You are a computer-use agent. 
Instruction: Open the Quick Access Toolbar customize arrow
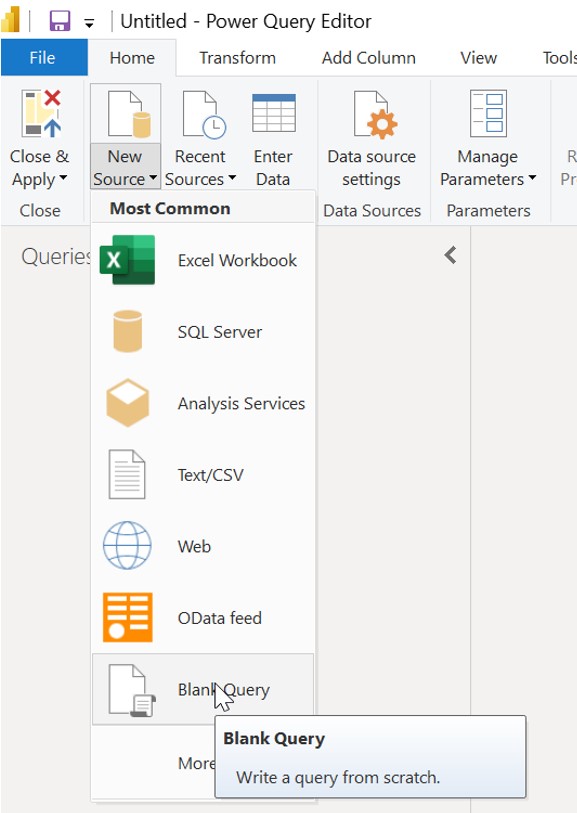tap(89, 23)
